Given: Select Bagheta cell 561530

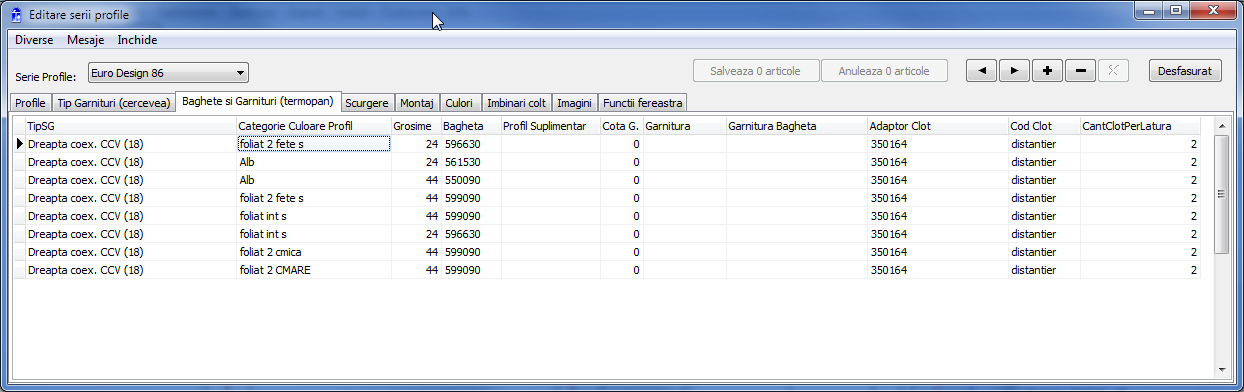Looking at the screenshot, I should (471, 162).
